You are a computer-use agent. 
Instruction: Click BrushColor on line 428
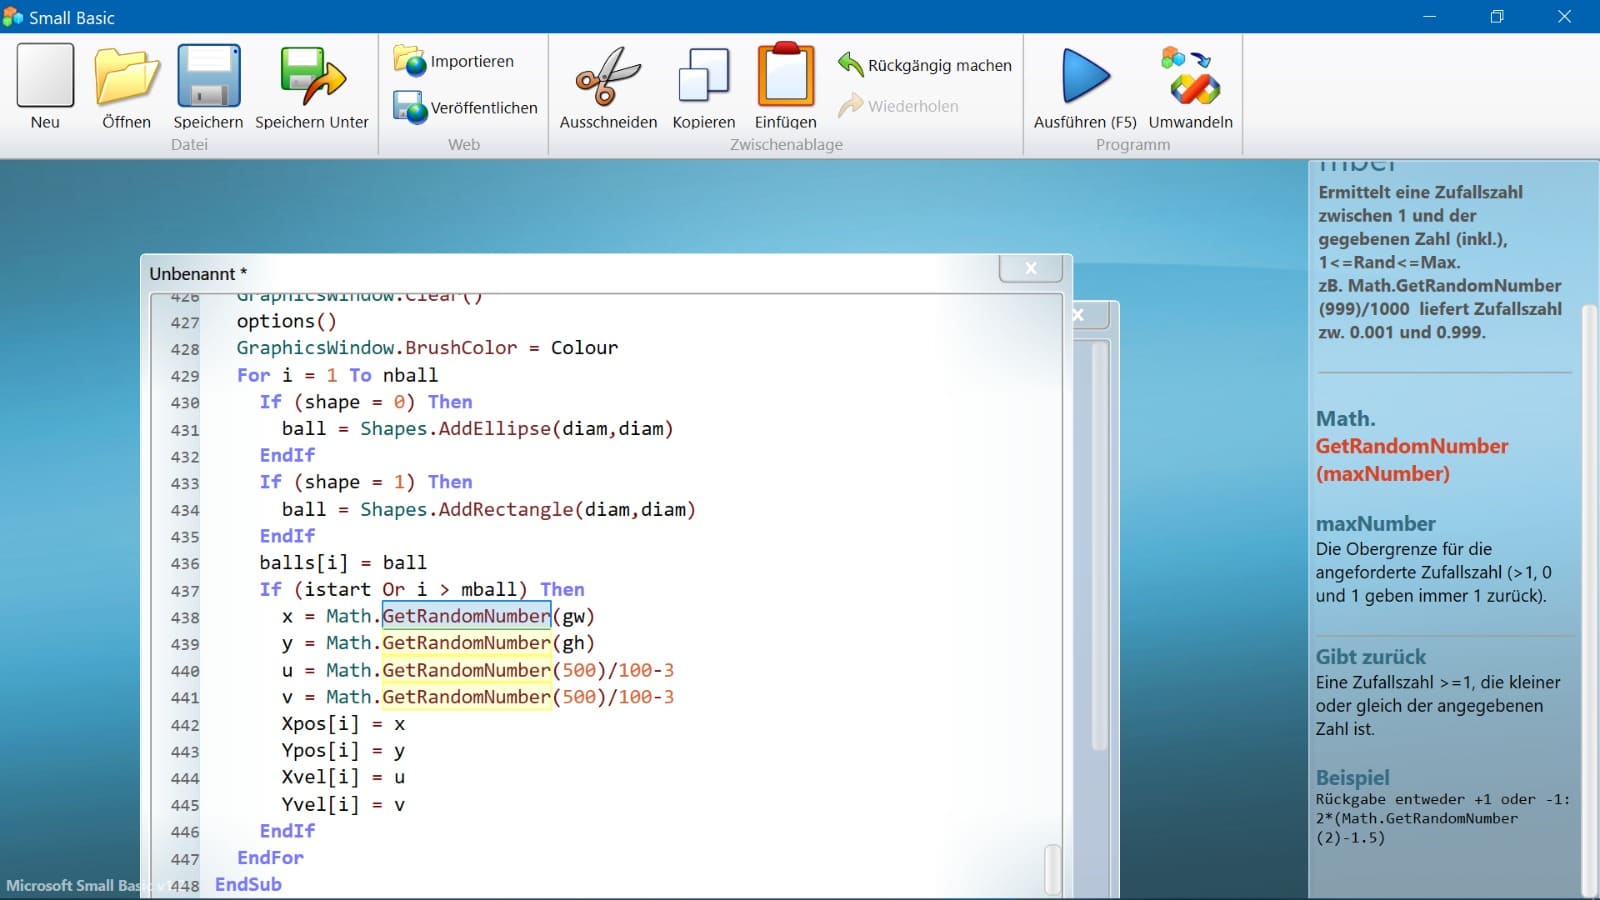[x=461, y=348]
